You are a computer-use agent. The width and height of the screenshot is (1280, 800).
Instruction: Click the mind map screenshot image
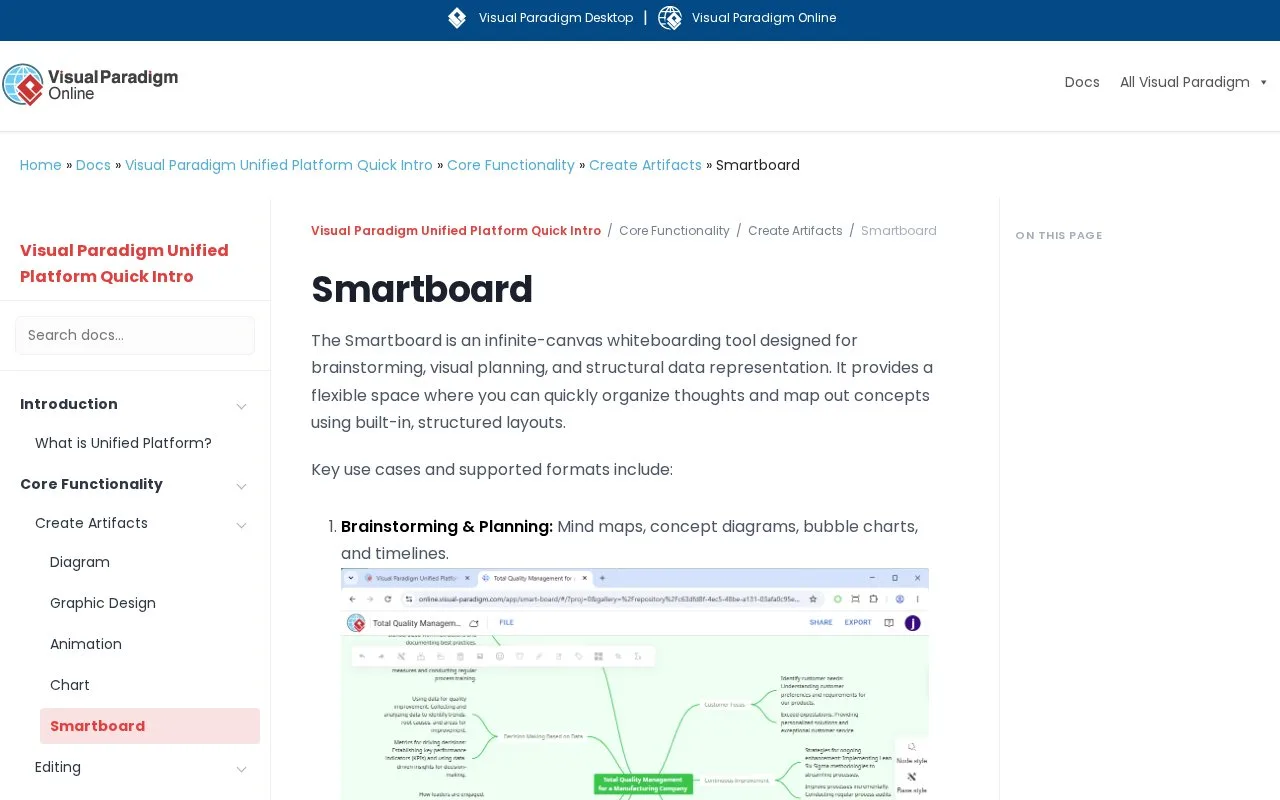635,684
